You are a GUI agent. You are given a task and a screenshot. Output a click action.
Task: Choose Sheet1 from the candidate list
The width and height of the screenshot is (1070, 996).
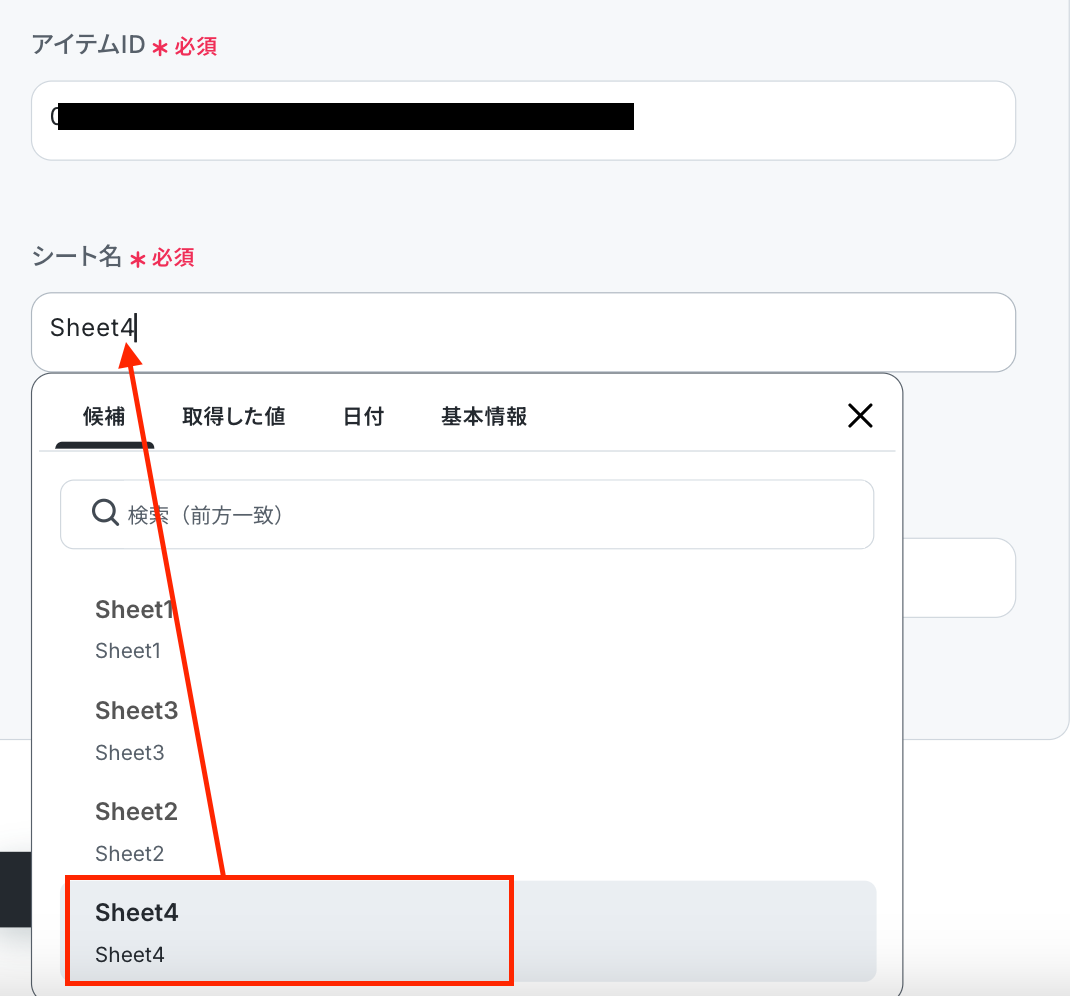coord(469,628)
